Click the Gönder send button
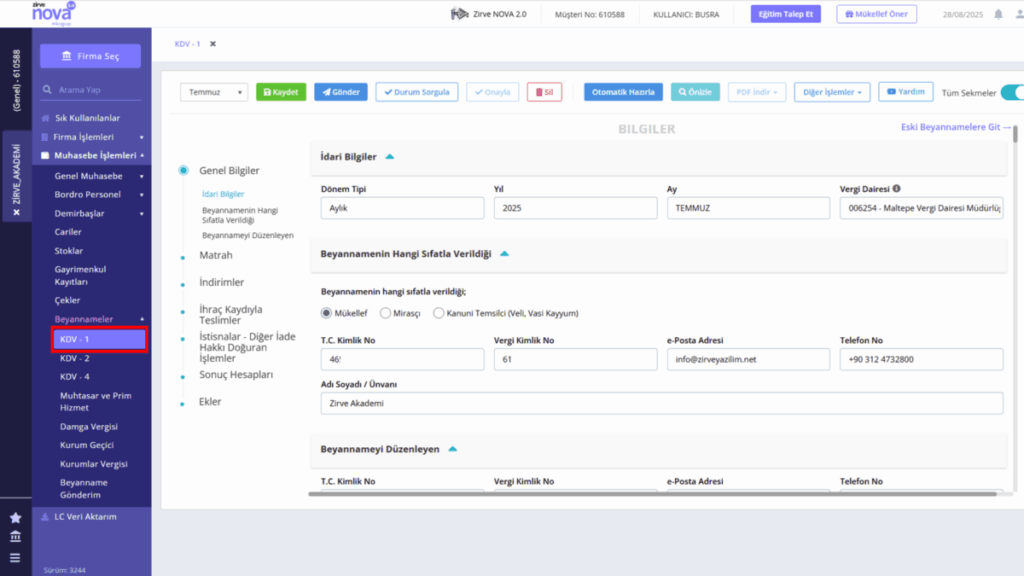The width and height of the screenshot is (1024, 576). point(341,92)
